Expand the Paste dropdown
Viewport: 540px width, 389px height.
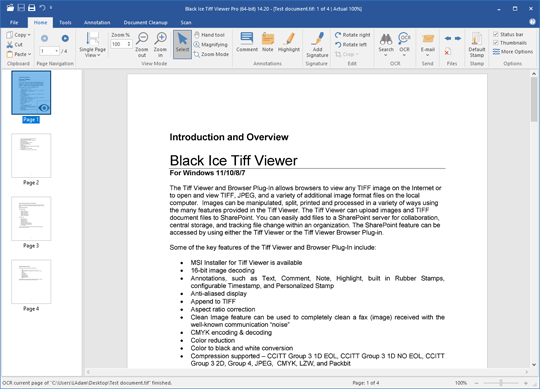[x=29, y=54]
